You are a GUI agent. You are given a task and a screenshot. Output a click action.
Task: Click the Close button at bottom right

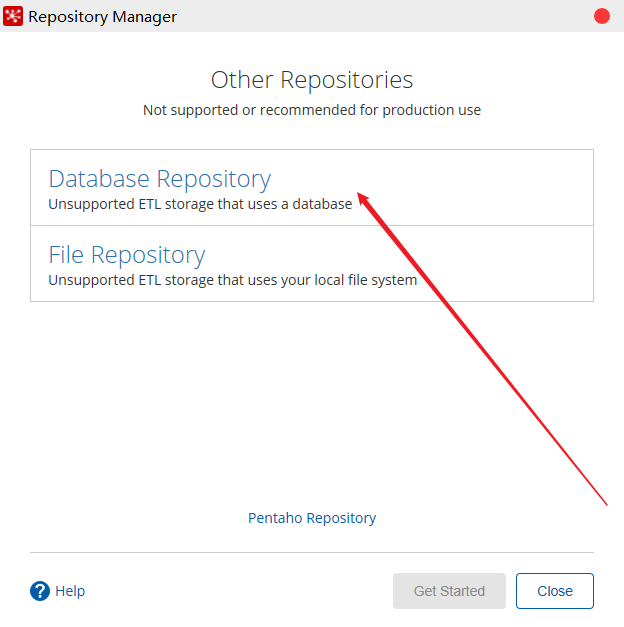[554, 591]
